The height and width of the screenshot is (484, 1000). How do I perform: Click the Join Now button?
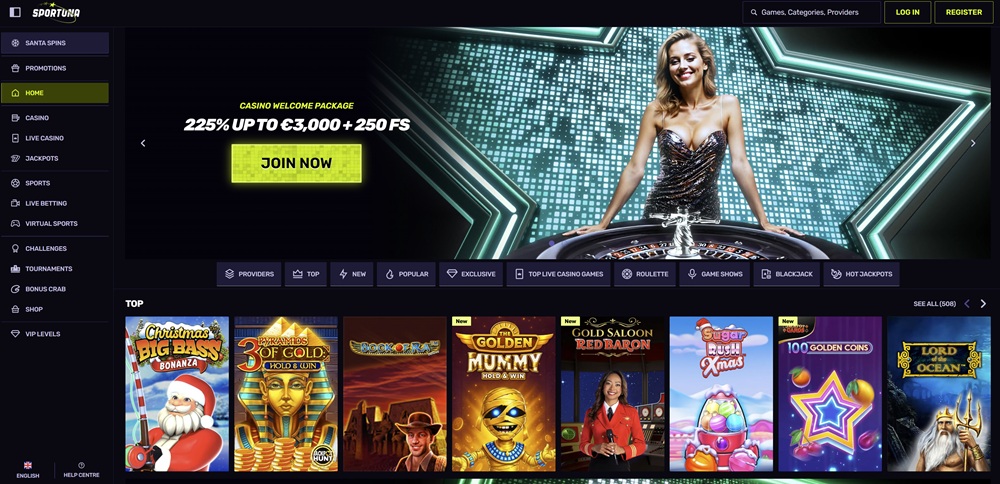297,163
